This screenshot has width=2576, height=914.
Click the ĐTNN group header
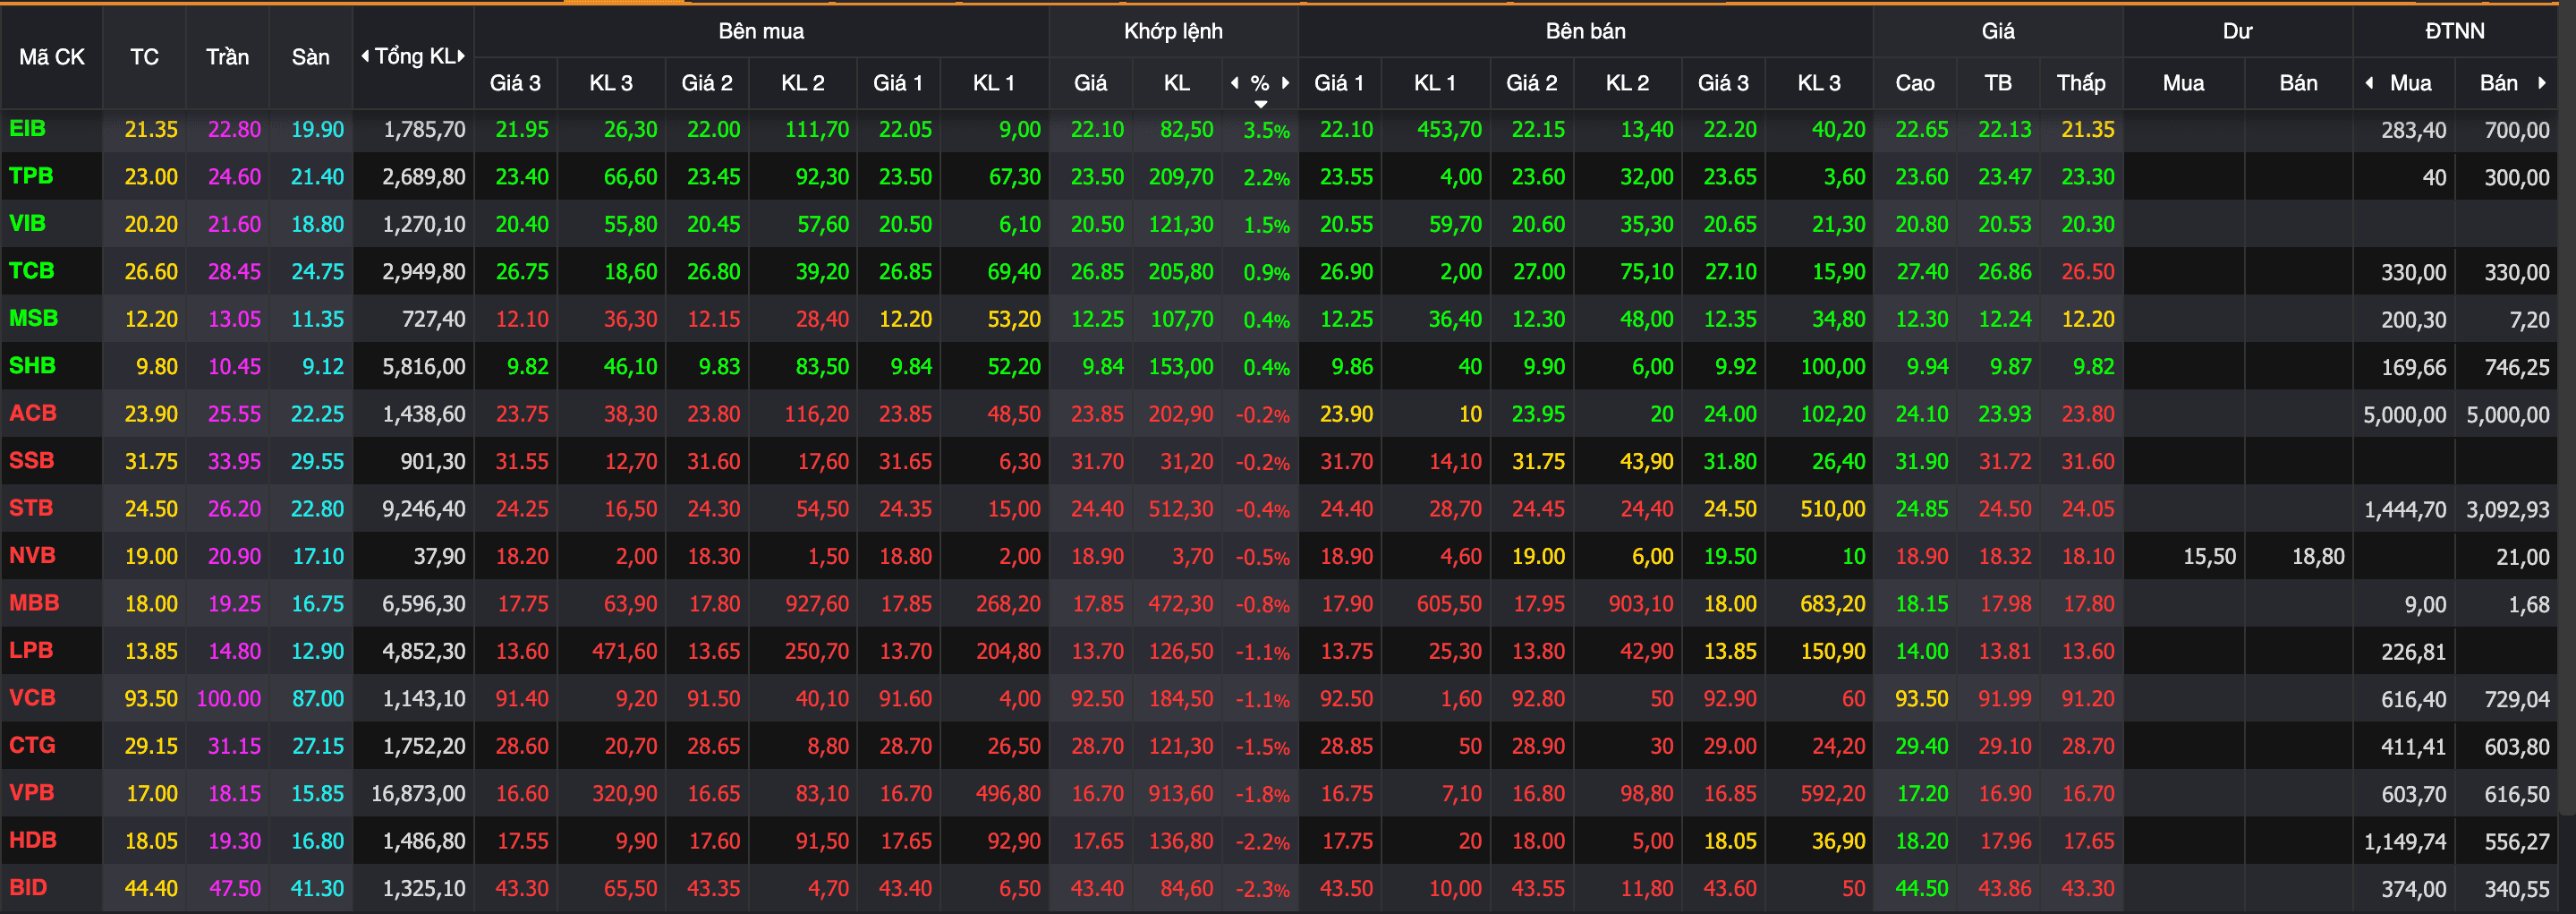(2455, 31)
